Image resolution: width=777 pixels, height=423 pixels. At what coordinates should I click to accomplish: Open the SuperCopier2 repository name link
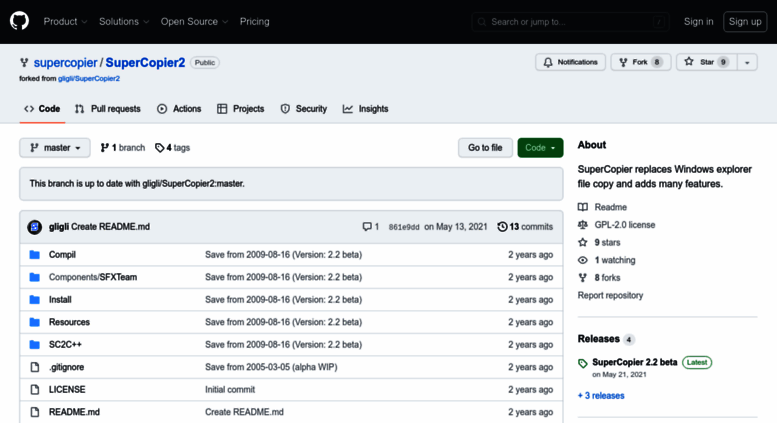(145, 63)
